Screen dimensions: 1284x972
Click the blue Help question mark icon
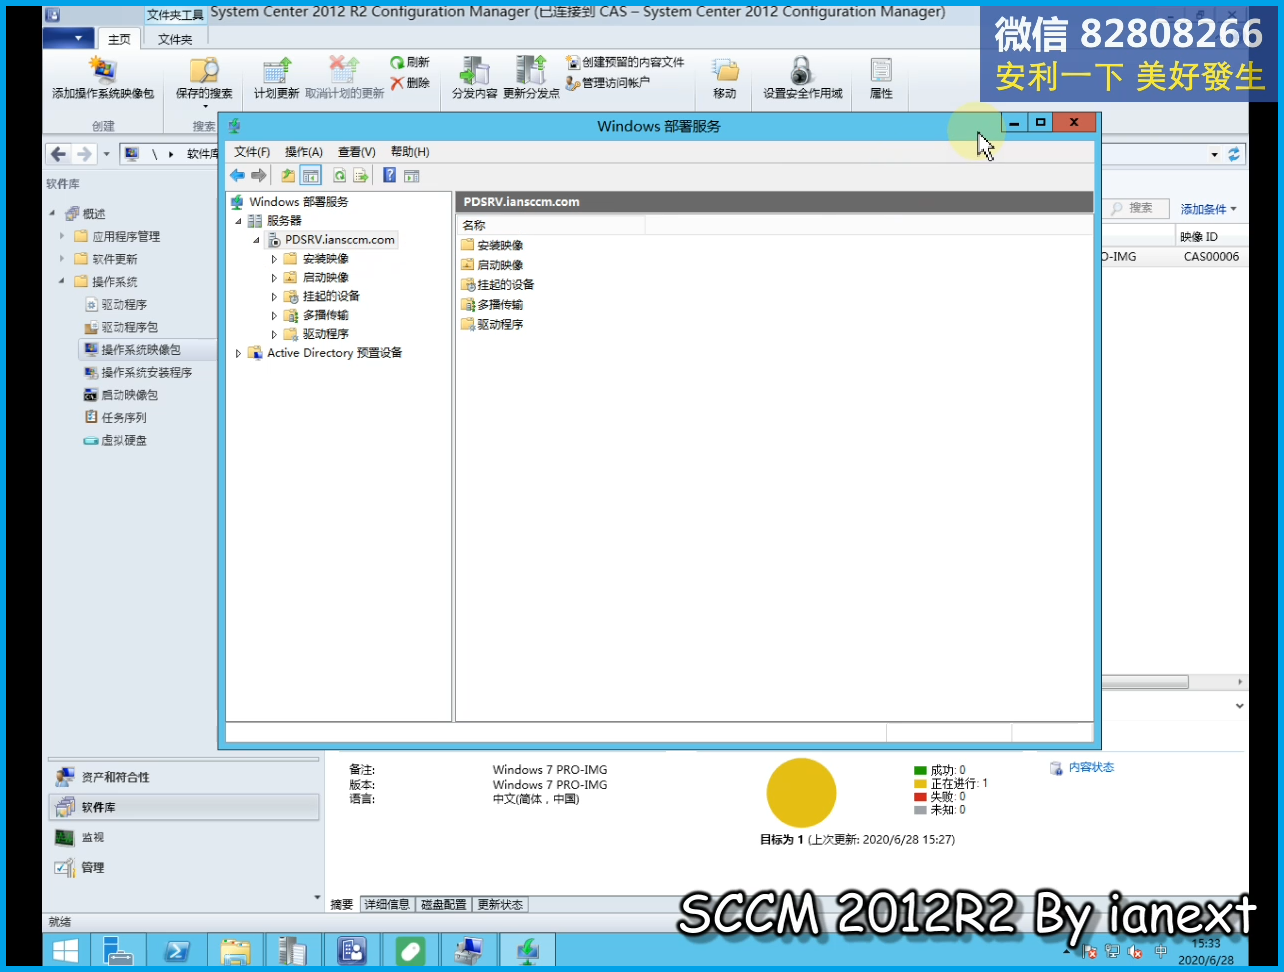coord(389,176)
